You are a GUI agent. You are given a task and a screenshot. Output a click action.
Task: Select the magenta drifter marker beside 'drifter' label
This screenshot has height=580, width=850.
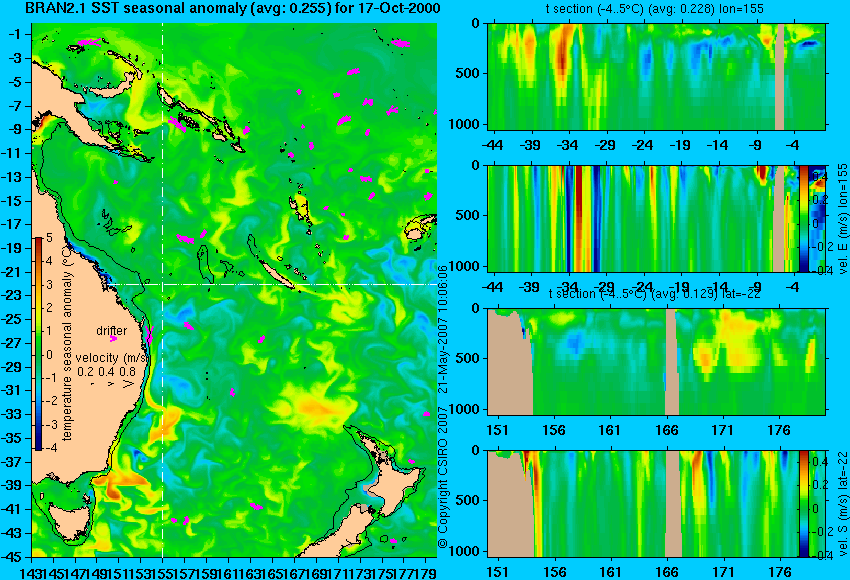tap(113, 338)
